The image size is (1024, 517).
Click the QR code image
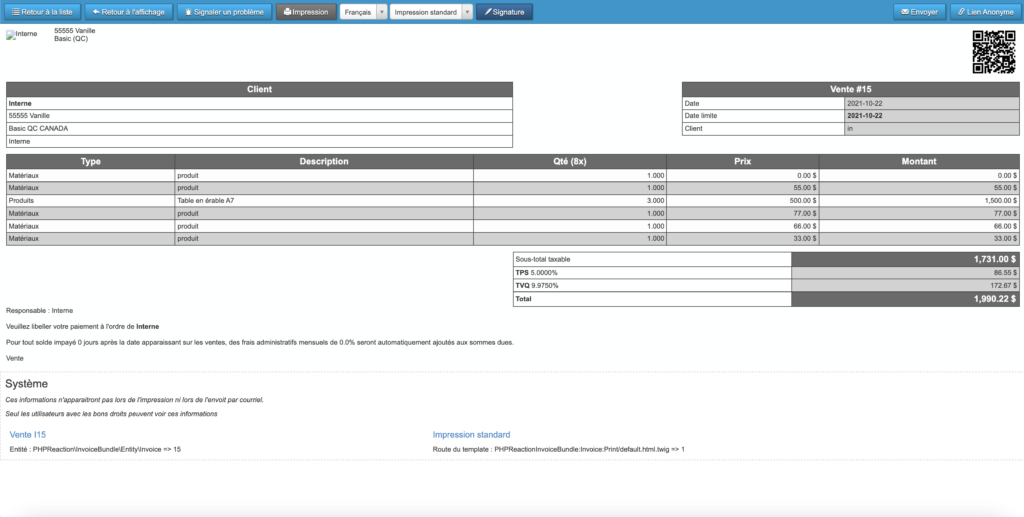(993, 52)
